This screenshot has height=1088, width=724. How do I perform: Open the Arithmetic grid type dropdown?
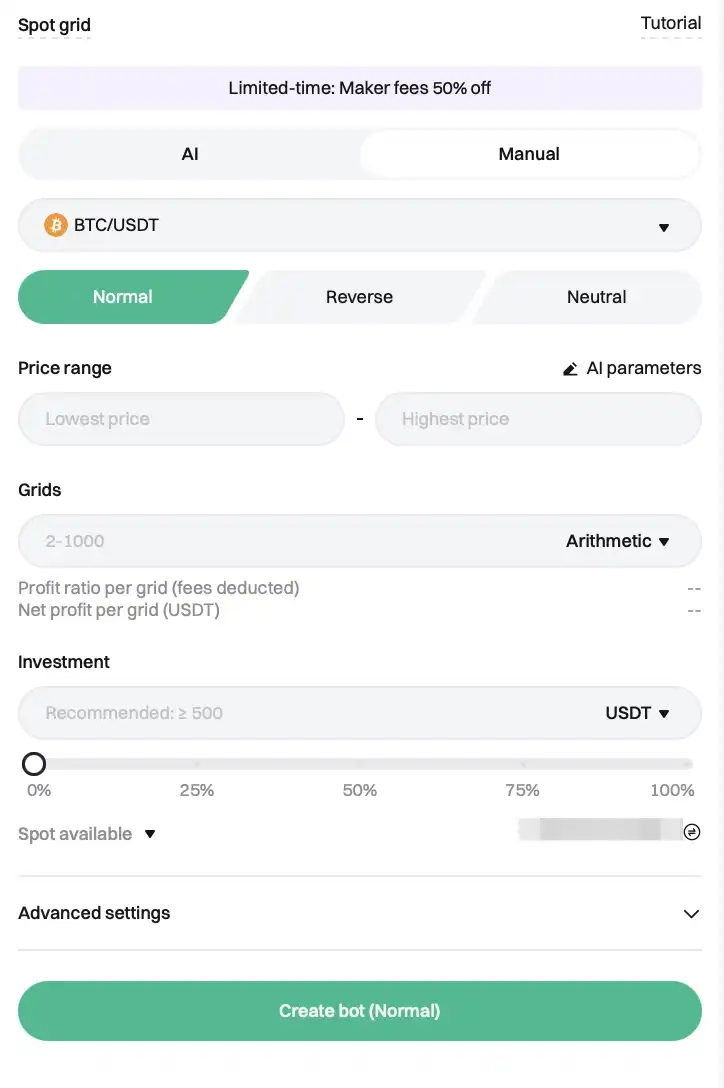coord(618,541)
